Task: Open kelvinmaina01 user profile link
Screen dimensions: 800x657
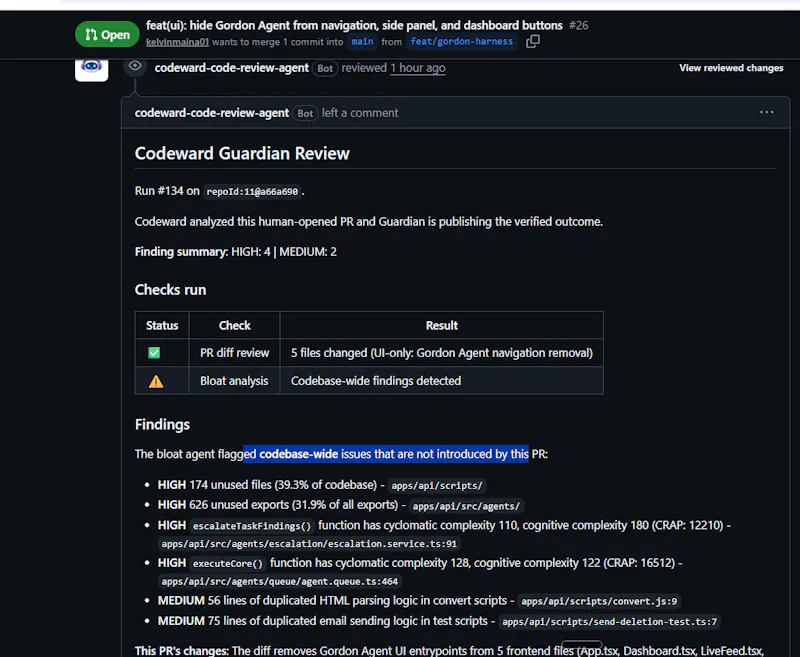Action: coord(178,42)
